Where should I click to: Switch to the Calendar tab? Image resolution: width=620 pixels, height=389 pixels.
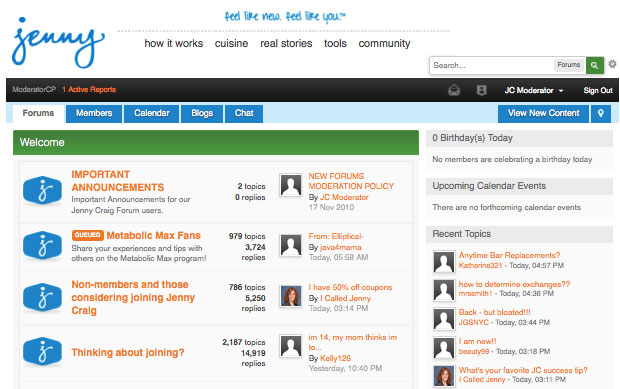point(151,113)
